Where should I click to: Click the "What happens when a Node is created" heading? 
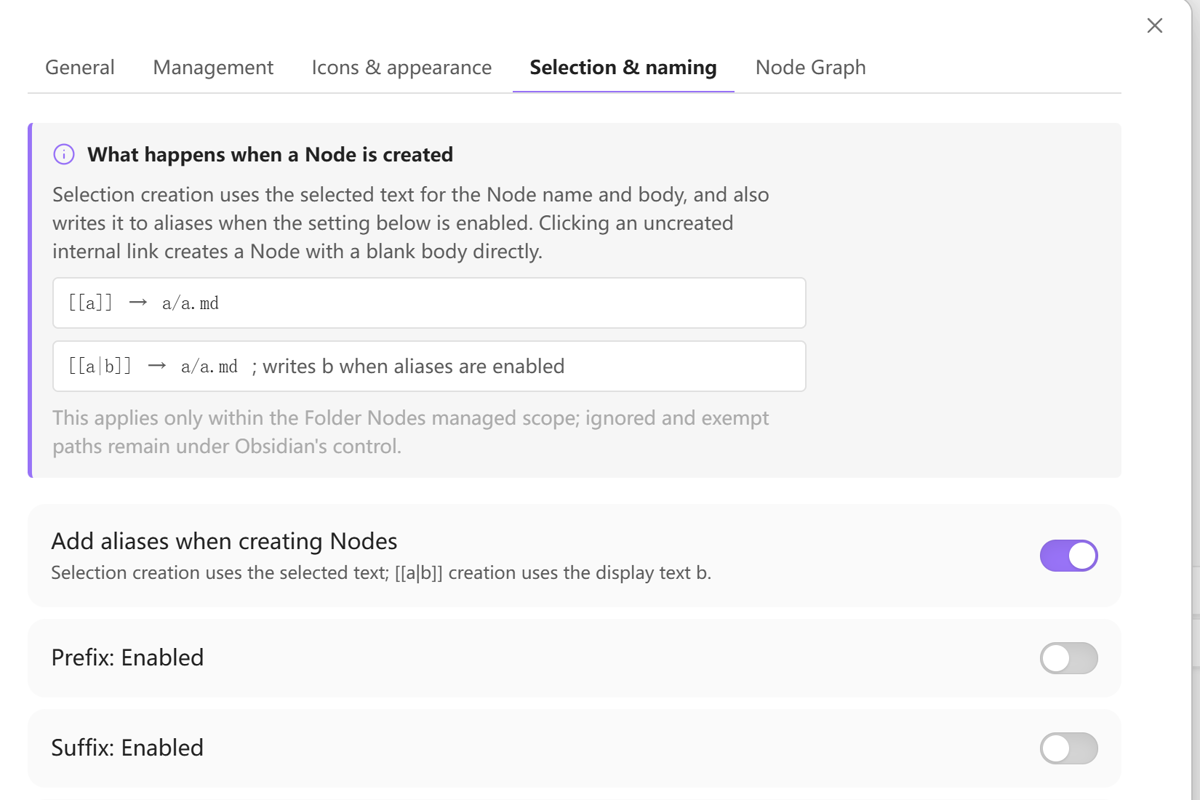[270, 154]
